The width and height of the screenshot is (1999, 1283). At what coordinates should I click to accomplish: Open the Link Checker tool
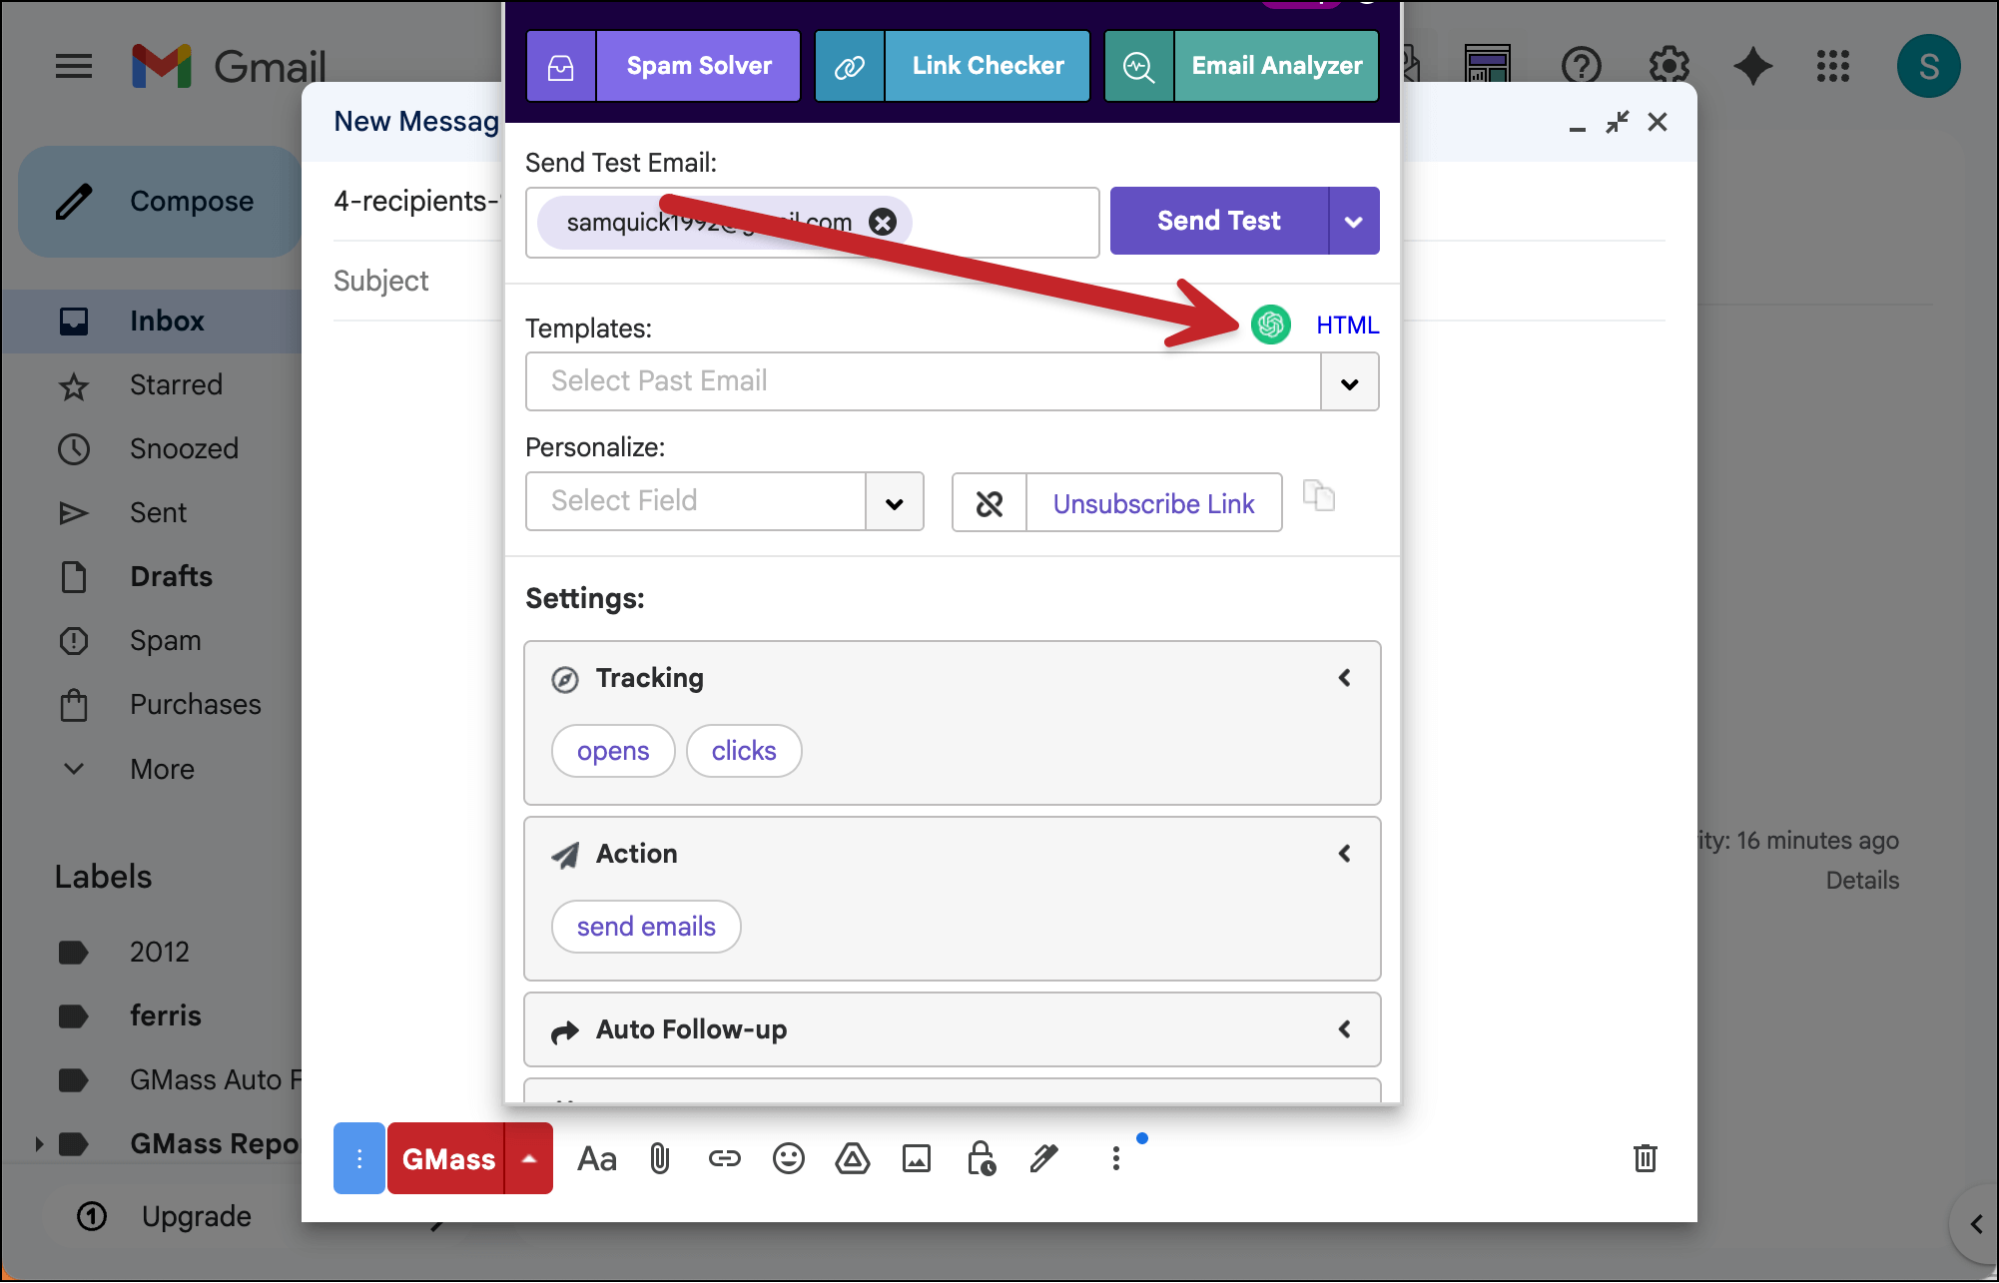coord(988,66)
